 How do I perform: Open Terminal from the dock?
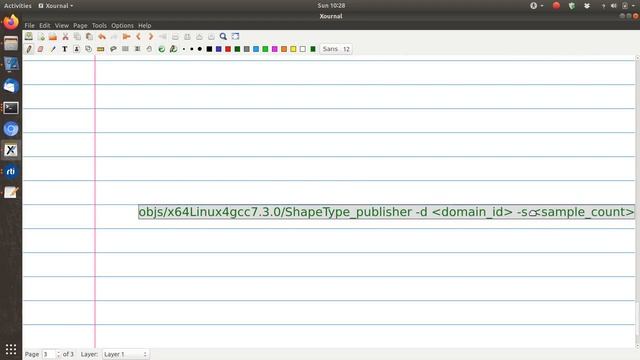tap(11, 108)
